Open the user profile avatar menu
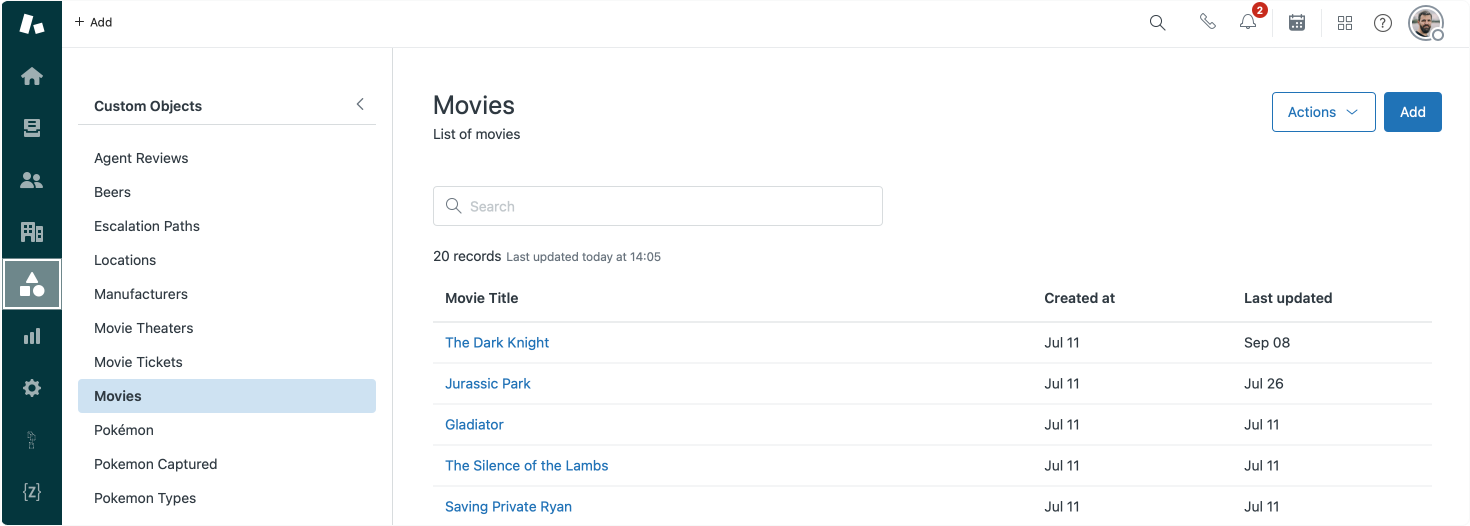The width and height of the screenshot is (1470, 526). (1425, 22)
